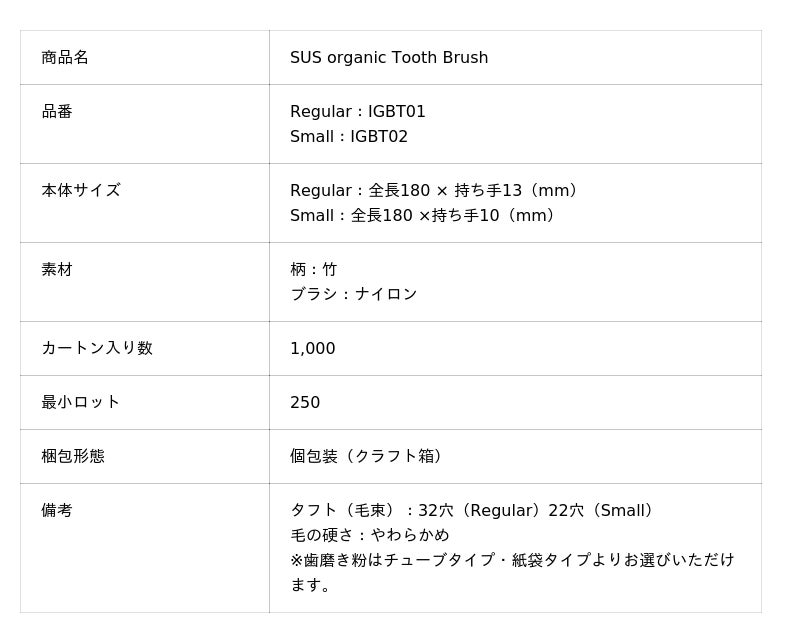Click the 本体サイズ row label
Screen dimensions: 800x643
[81, 191]
